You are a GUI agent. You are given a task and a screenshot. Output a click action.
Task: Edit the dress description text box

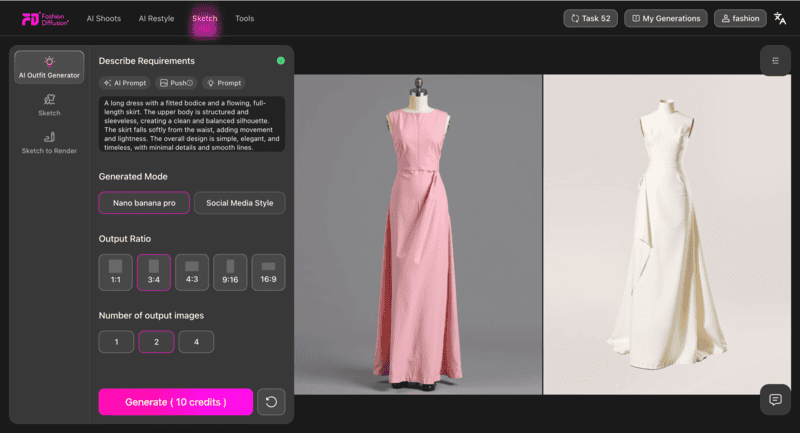tap(192, 124)
